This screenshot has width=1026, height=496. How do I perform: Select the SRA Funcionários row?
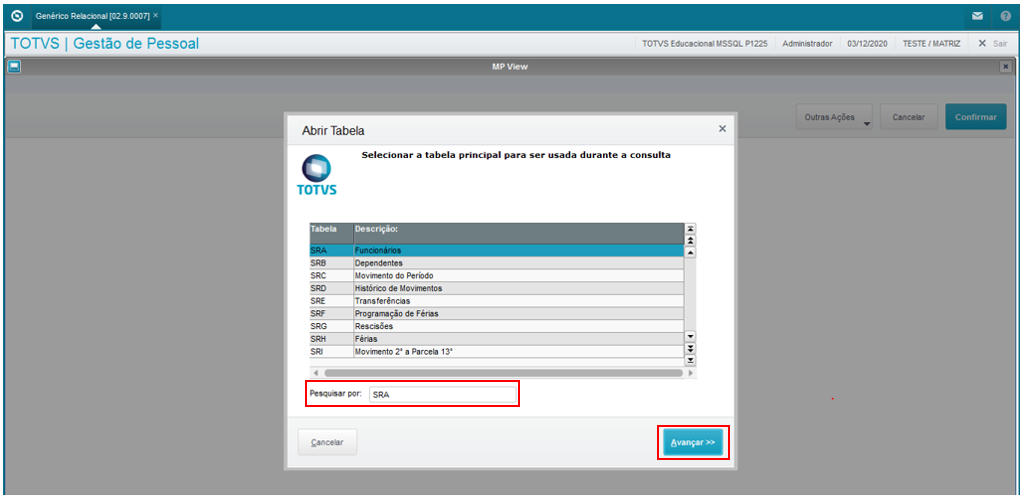pyautogui.click(x=497, y=250)
